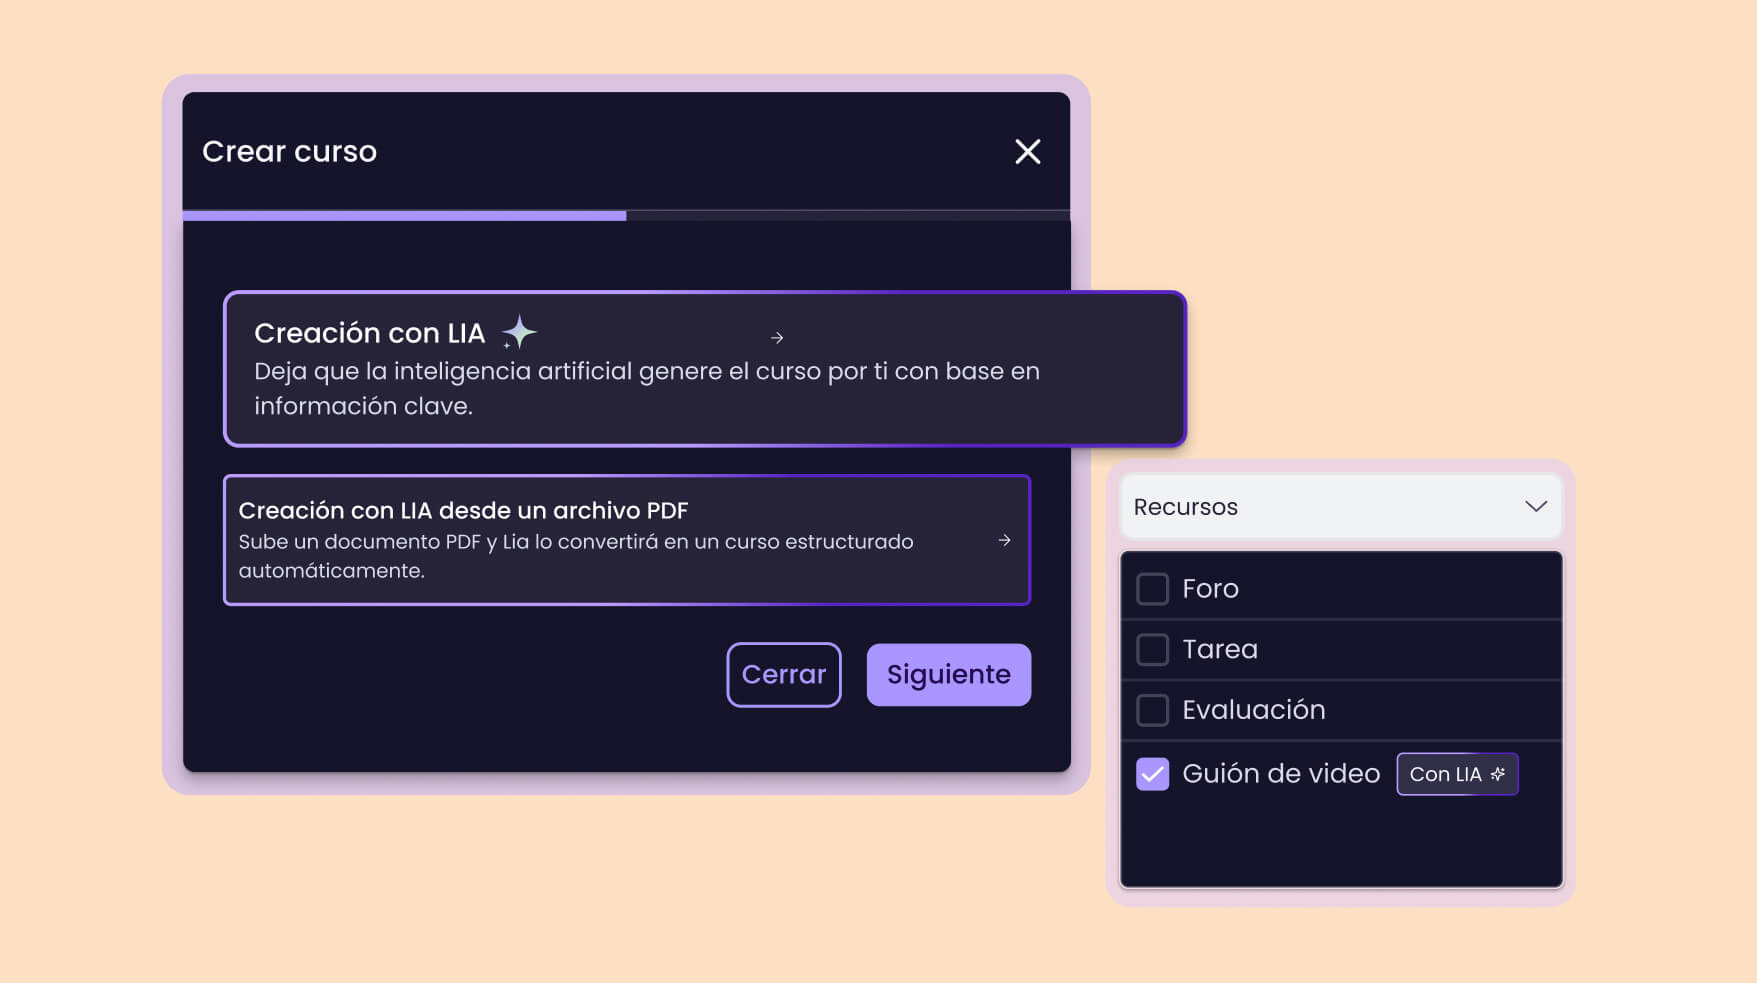Click the Tarea label text
1757x983 pixels.
point(1220,650)
